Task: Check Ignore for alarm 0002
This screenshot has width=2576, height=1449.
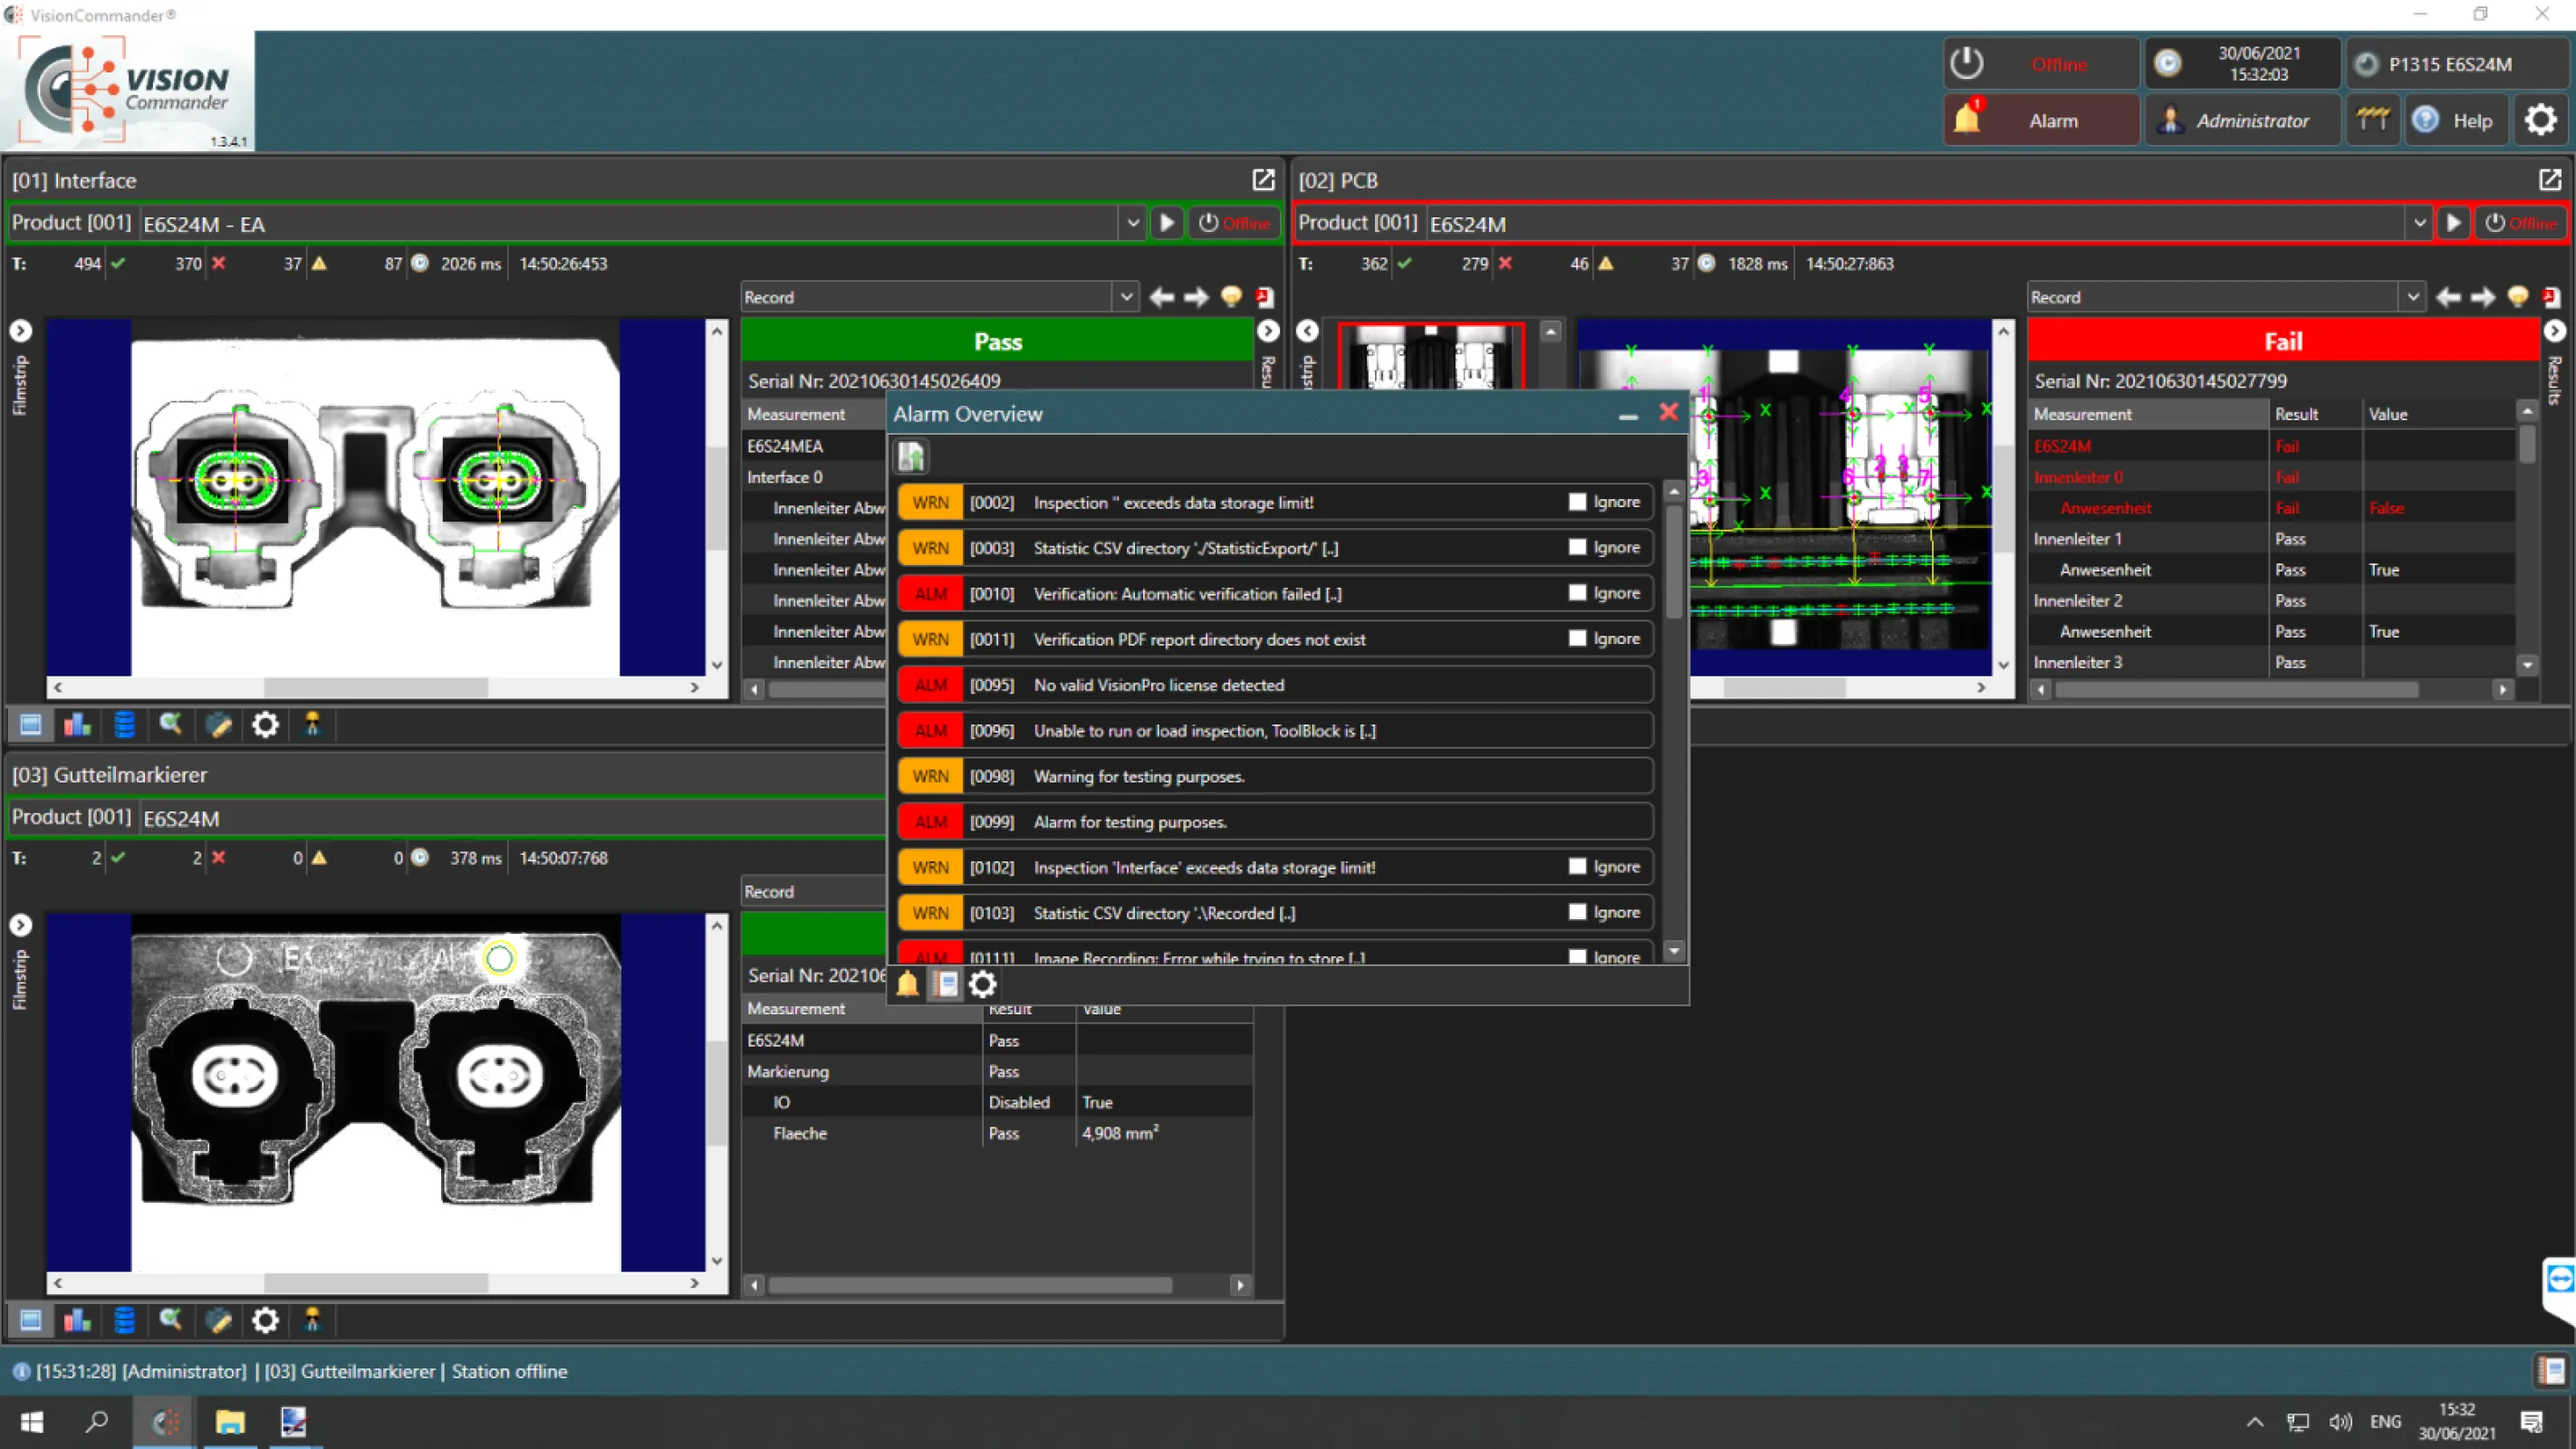Action: coord(1577,502)
